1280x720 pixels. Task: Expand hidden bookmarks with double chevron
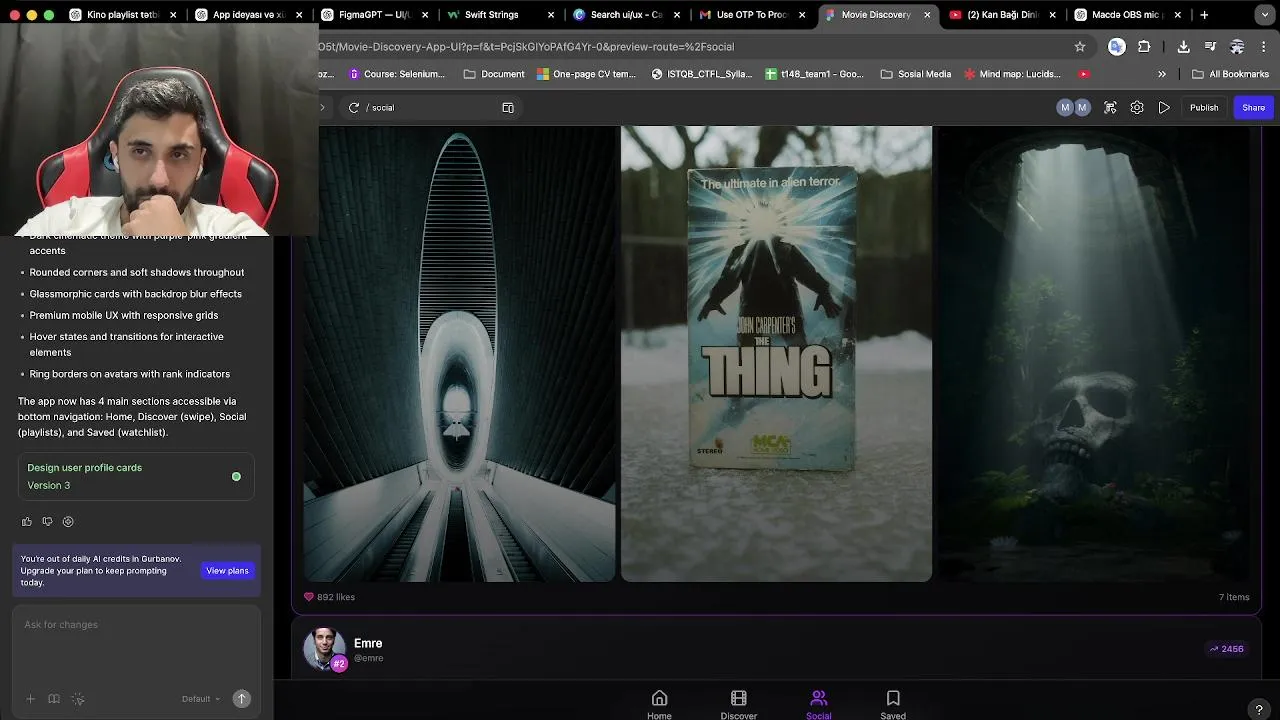(1162, 74)
